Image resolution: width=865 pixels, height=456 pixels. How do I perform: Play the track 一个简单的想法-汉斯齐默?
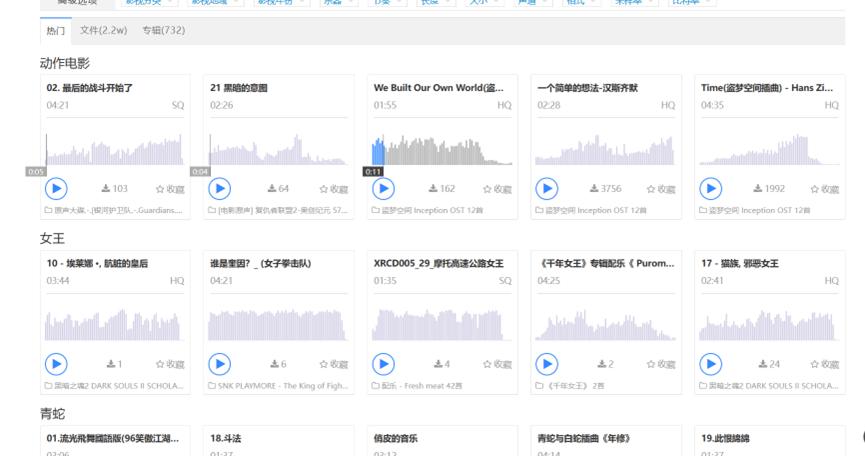[547, 189]
